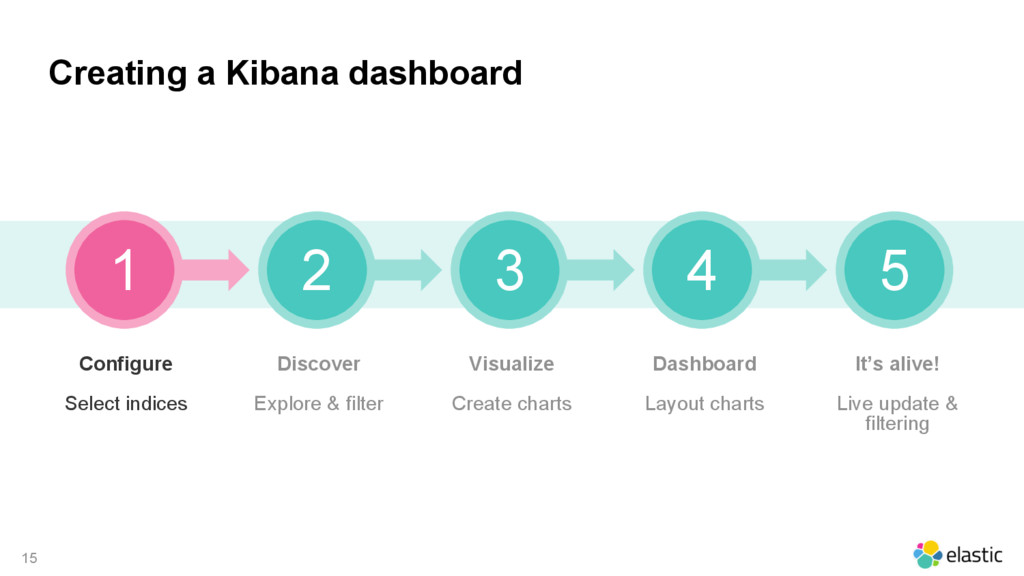Viewport: 1024px width, 576px height.
Task: Click the arrow between steps 3 and 4
Action: (601, 270)
